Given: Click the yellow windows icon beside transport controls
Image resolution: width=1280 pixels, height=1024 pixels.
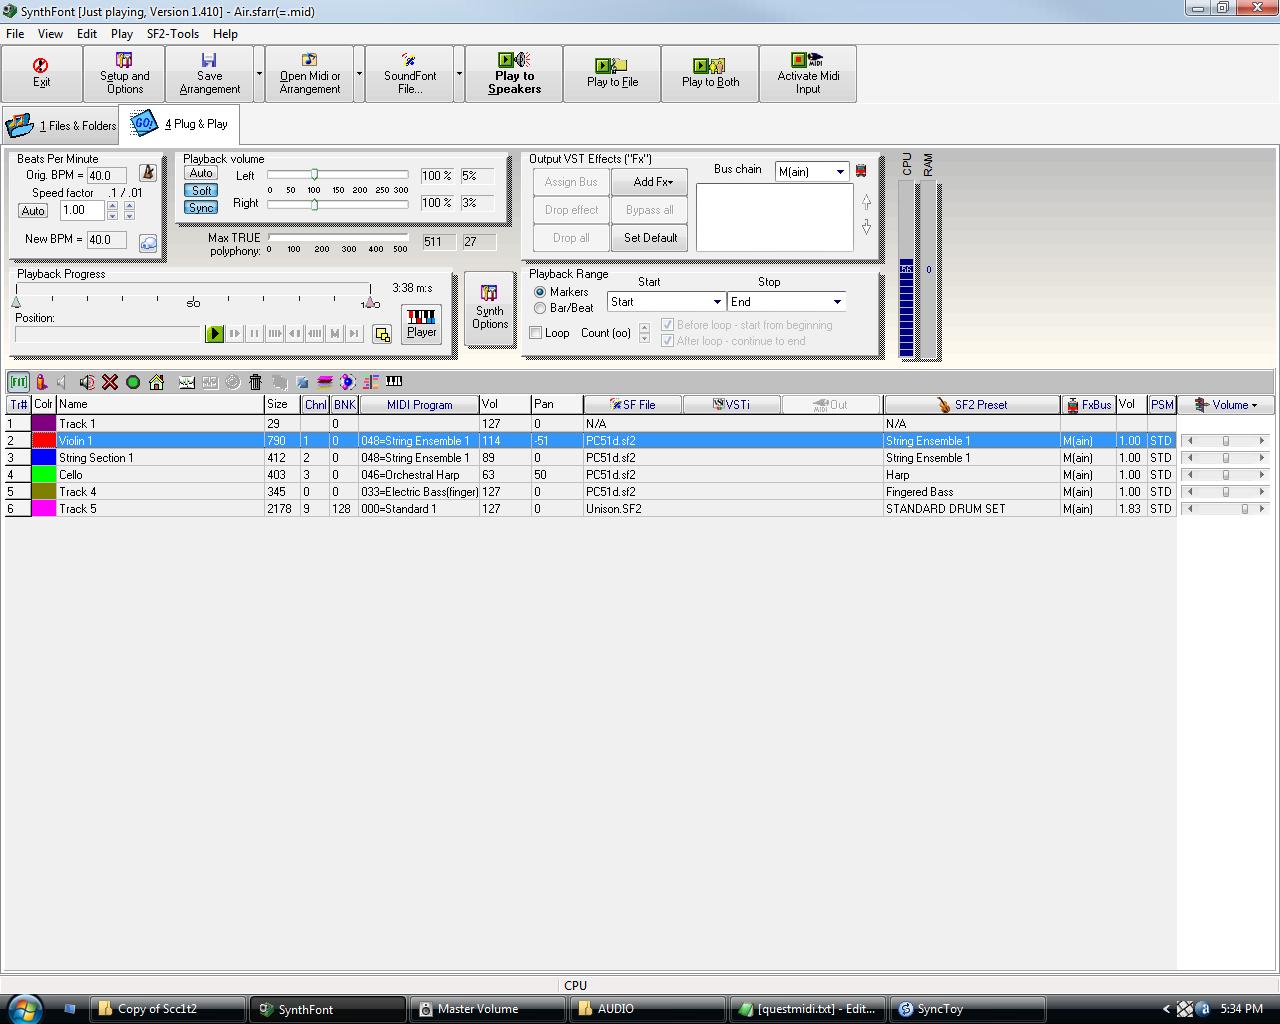Looking at the screenshot, I should click(x=382, y=334).
